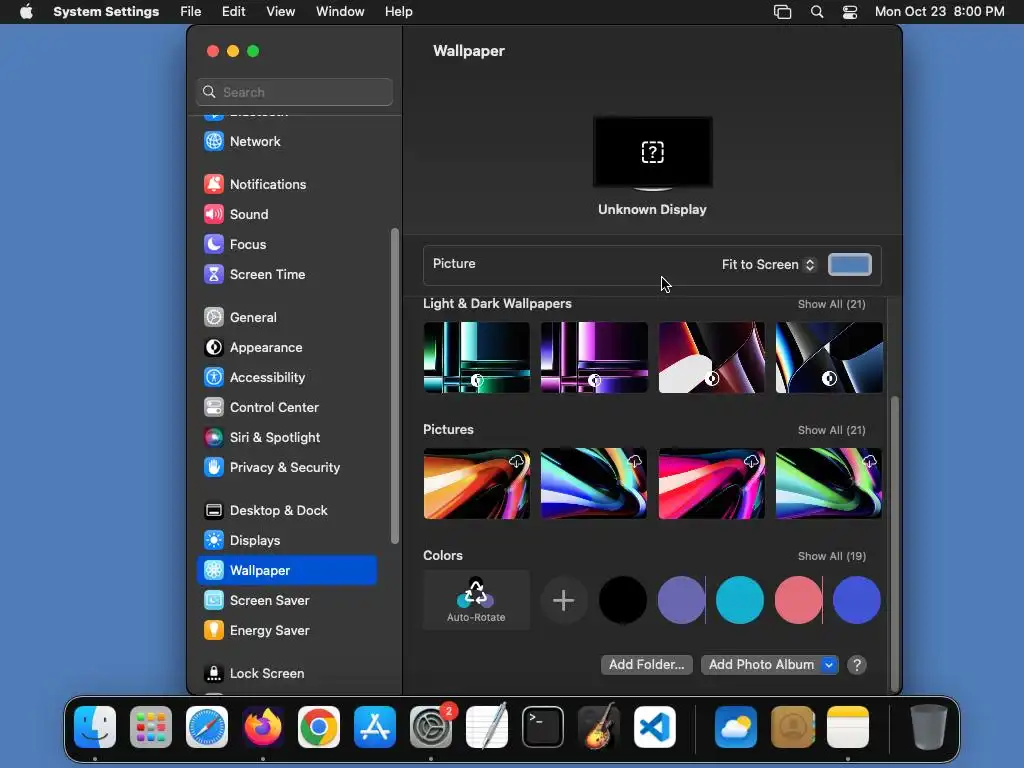Select the orange Pictures wallpaper thumbnail
Viewport: 1024px width, 768px height.
(477, 483)
